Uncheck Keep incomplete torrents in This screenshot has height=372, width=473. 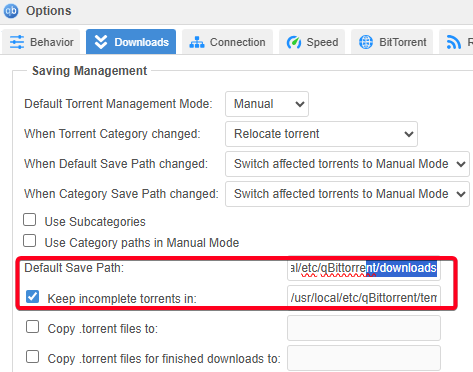pos(32,296)
